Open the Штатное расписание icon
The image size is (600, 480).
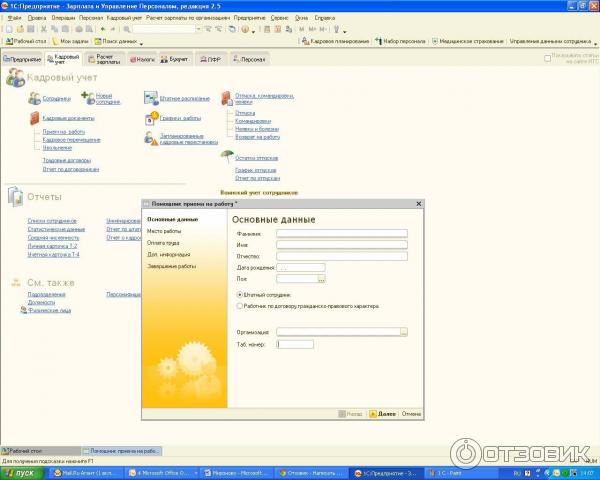tap(150, 98)
